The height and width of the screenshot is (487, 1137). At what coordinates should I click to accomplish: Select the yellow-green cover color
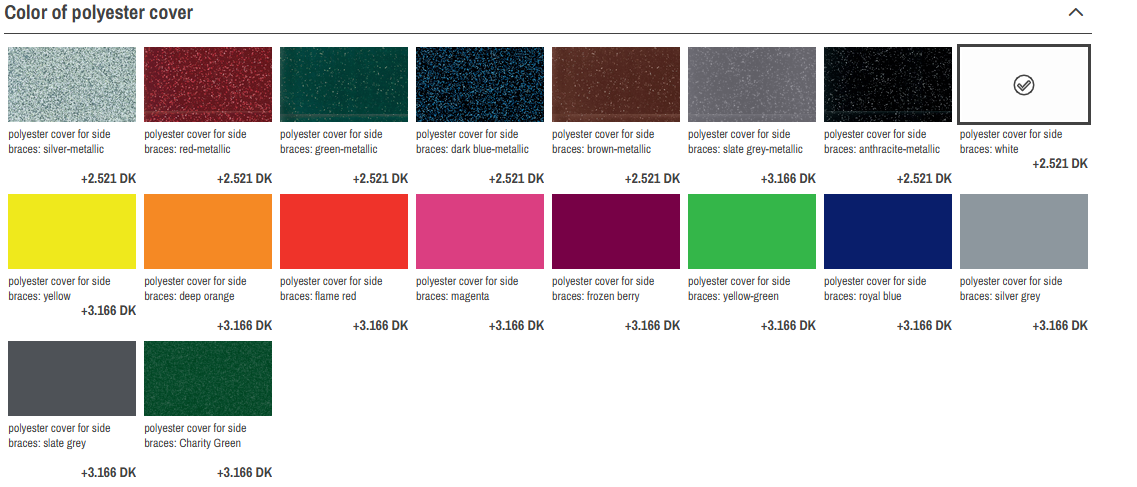point(752,231)
